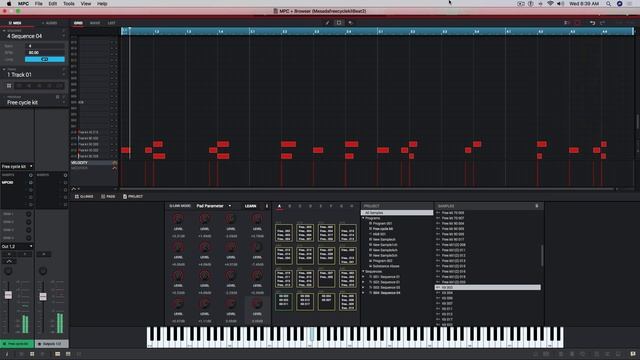Switch to the Wave editor tab
Viewport: 640px width, 360px height.
[x=95, y=23]
